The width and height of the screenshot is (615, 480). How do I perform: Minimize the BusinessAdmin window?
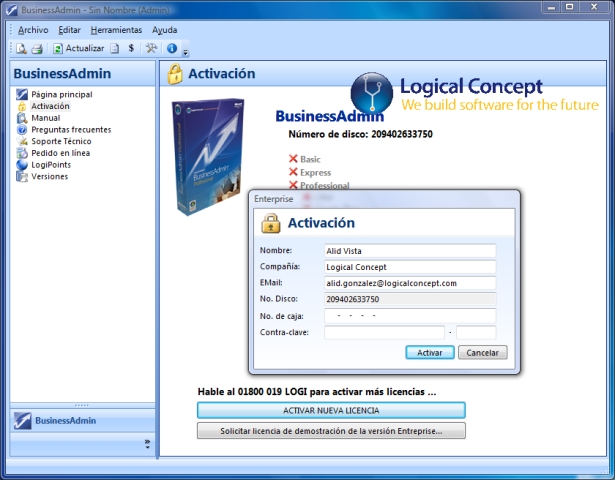(551, 7)
